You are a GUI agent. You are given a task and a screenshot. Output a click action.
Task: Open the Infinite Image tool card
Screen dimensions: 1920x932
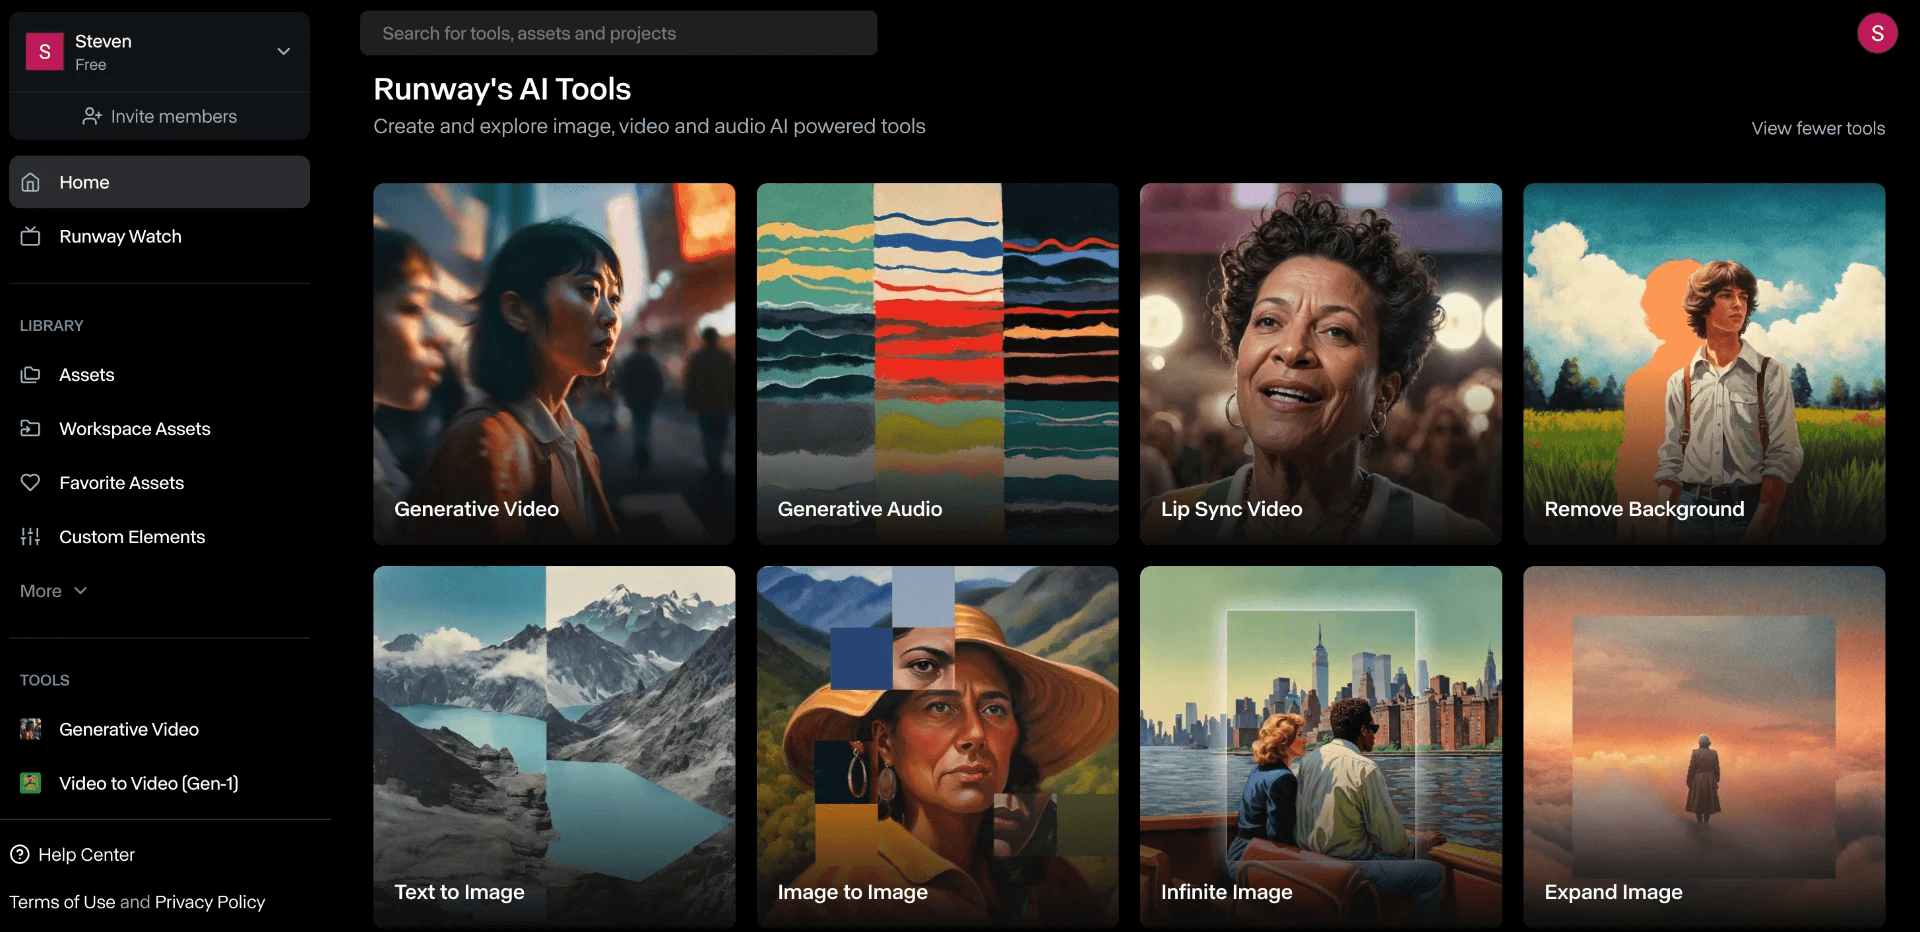[x=1320, y=747]
